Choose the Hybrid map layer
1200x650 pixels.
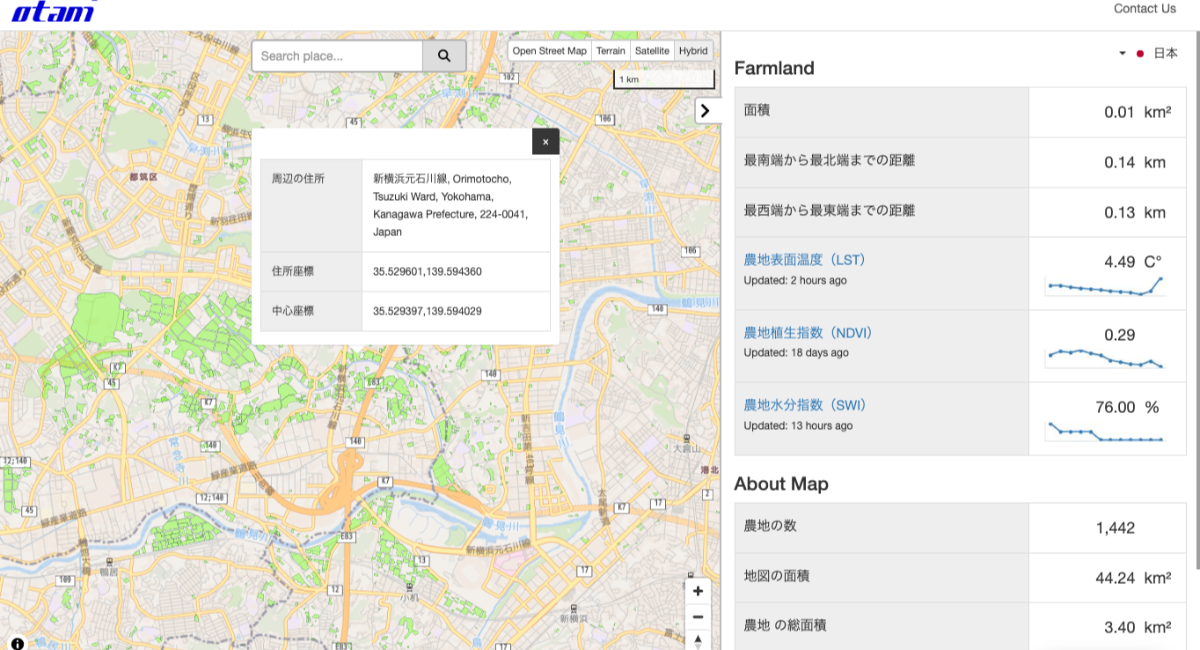(x=692, y=51)
